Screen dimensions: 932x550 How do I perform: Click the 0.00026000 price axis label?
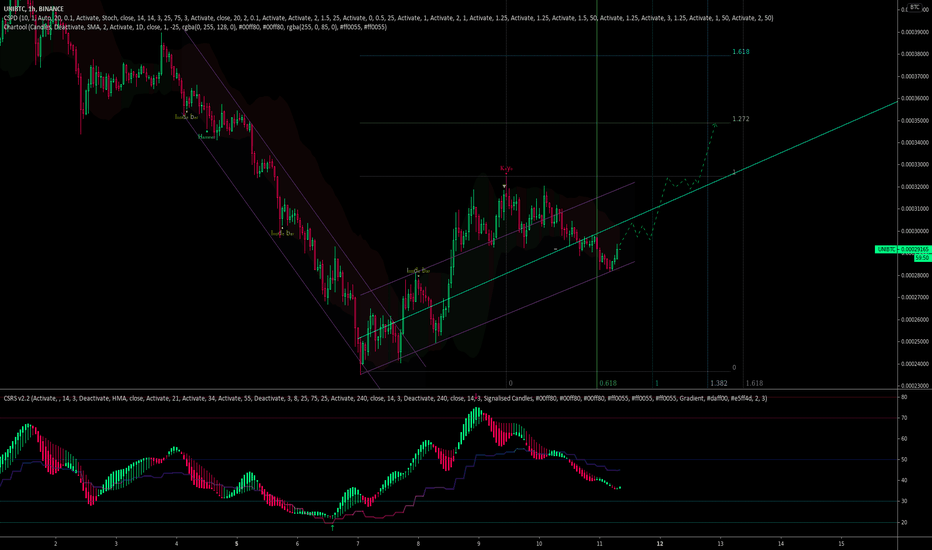[914, 320]
